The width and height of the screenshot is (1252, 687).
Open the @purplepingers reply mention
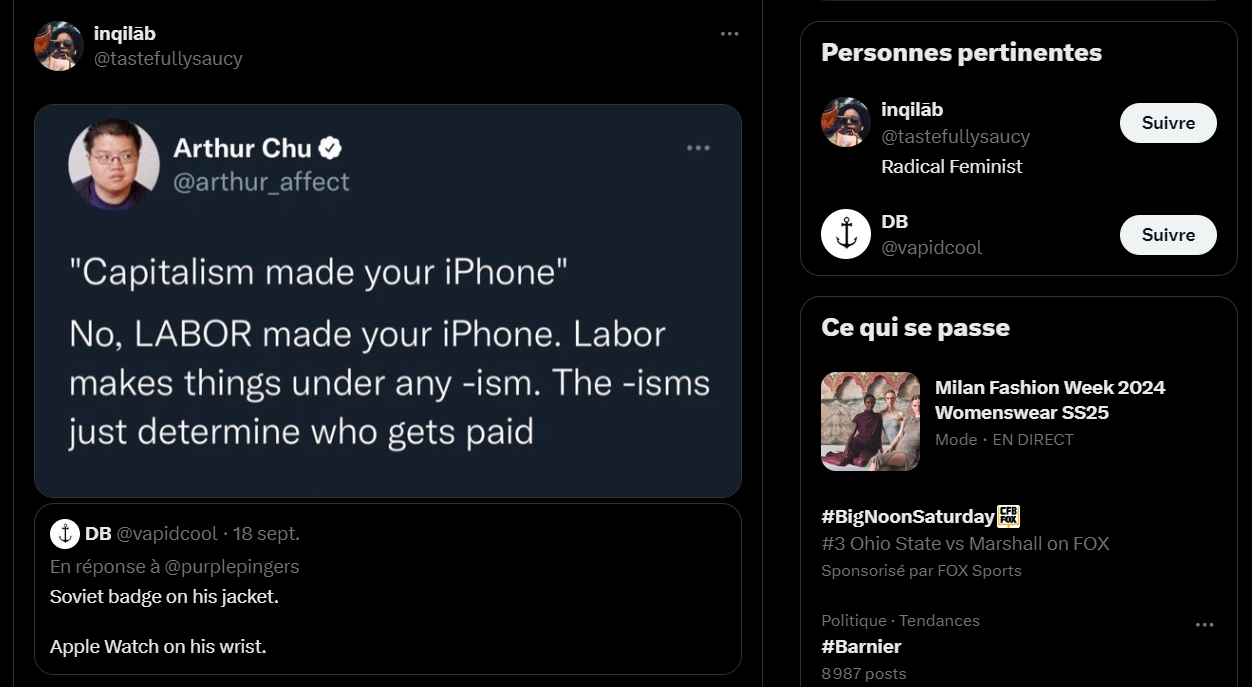click(x=234, y=566)
